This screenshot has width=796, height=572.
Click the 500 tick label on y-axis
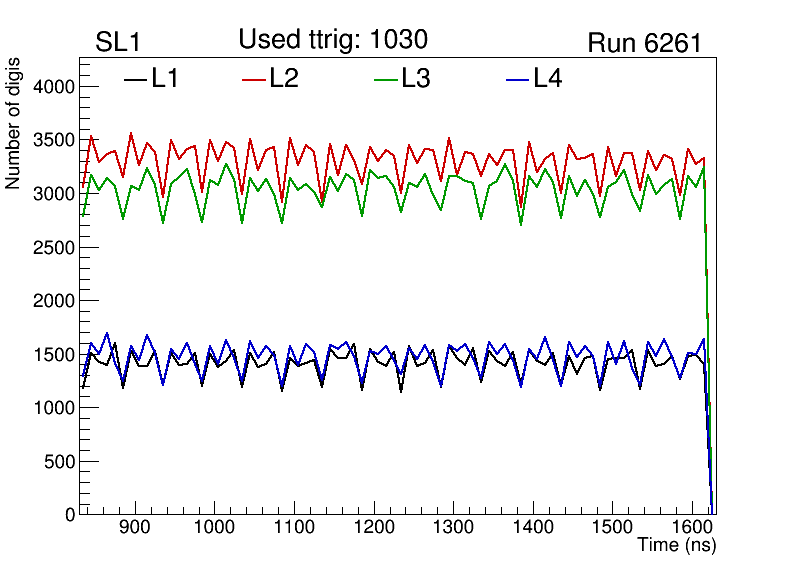tap(60, 462)
